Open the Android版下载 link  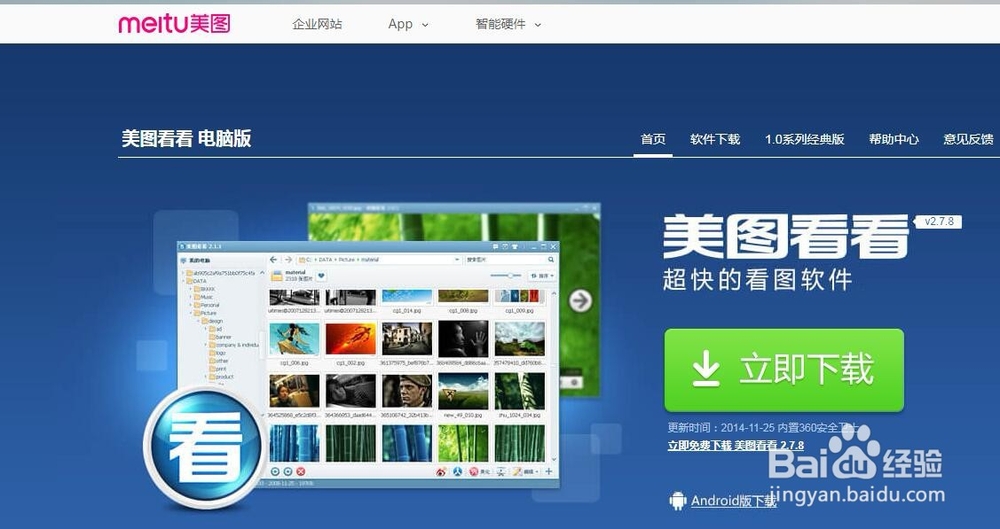click(733, 501)
